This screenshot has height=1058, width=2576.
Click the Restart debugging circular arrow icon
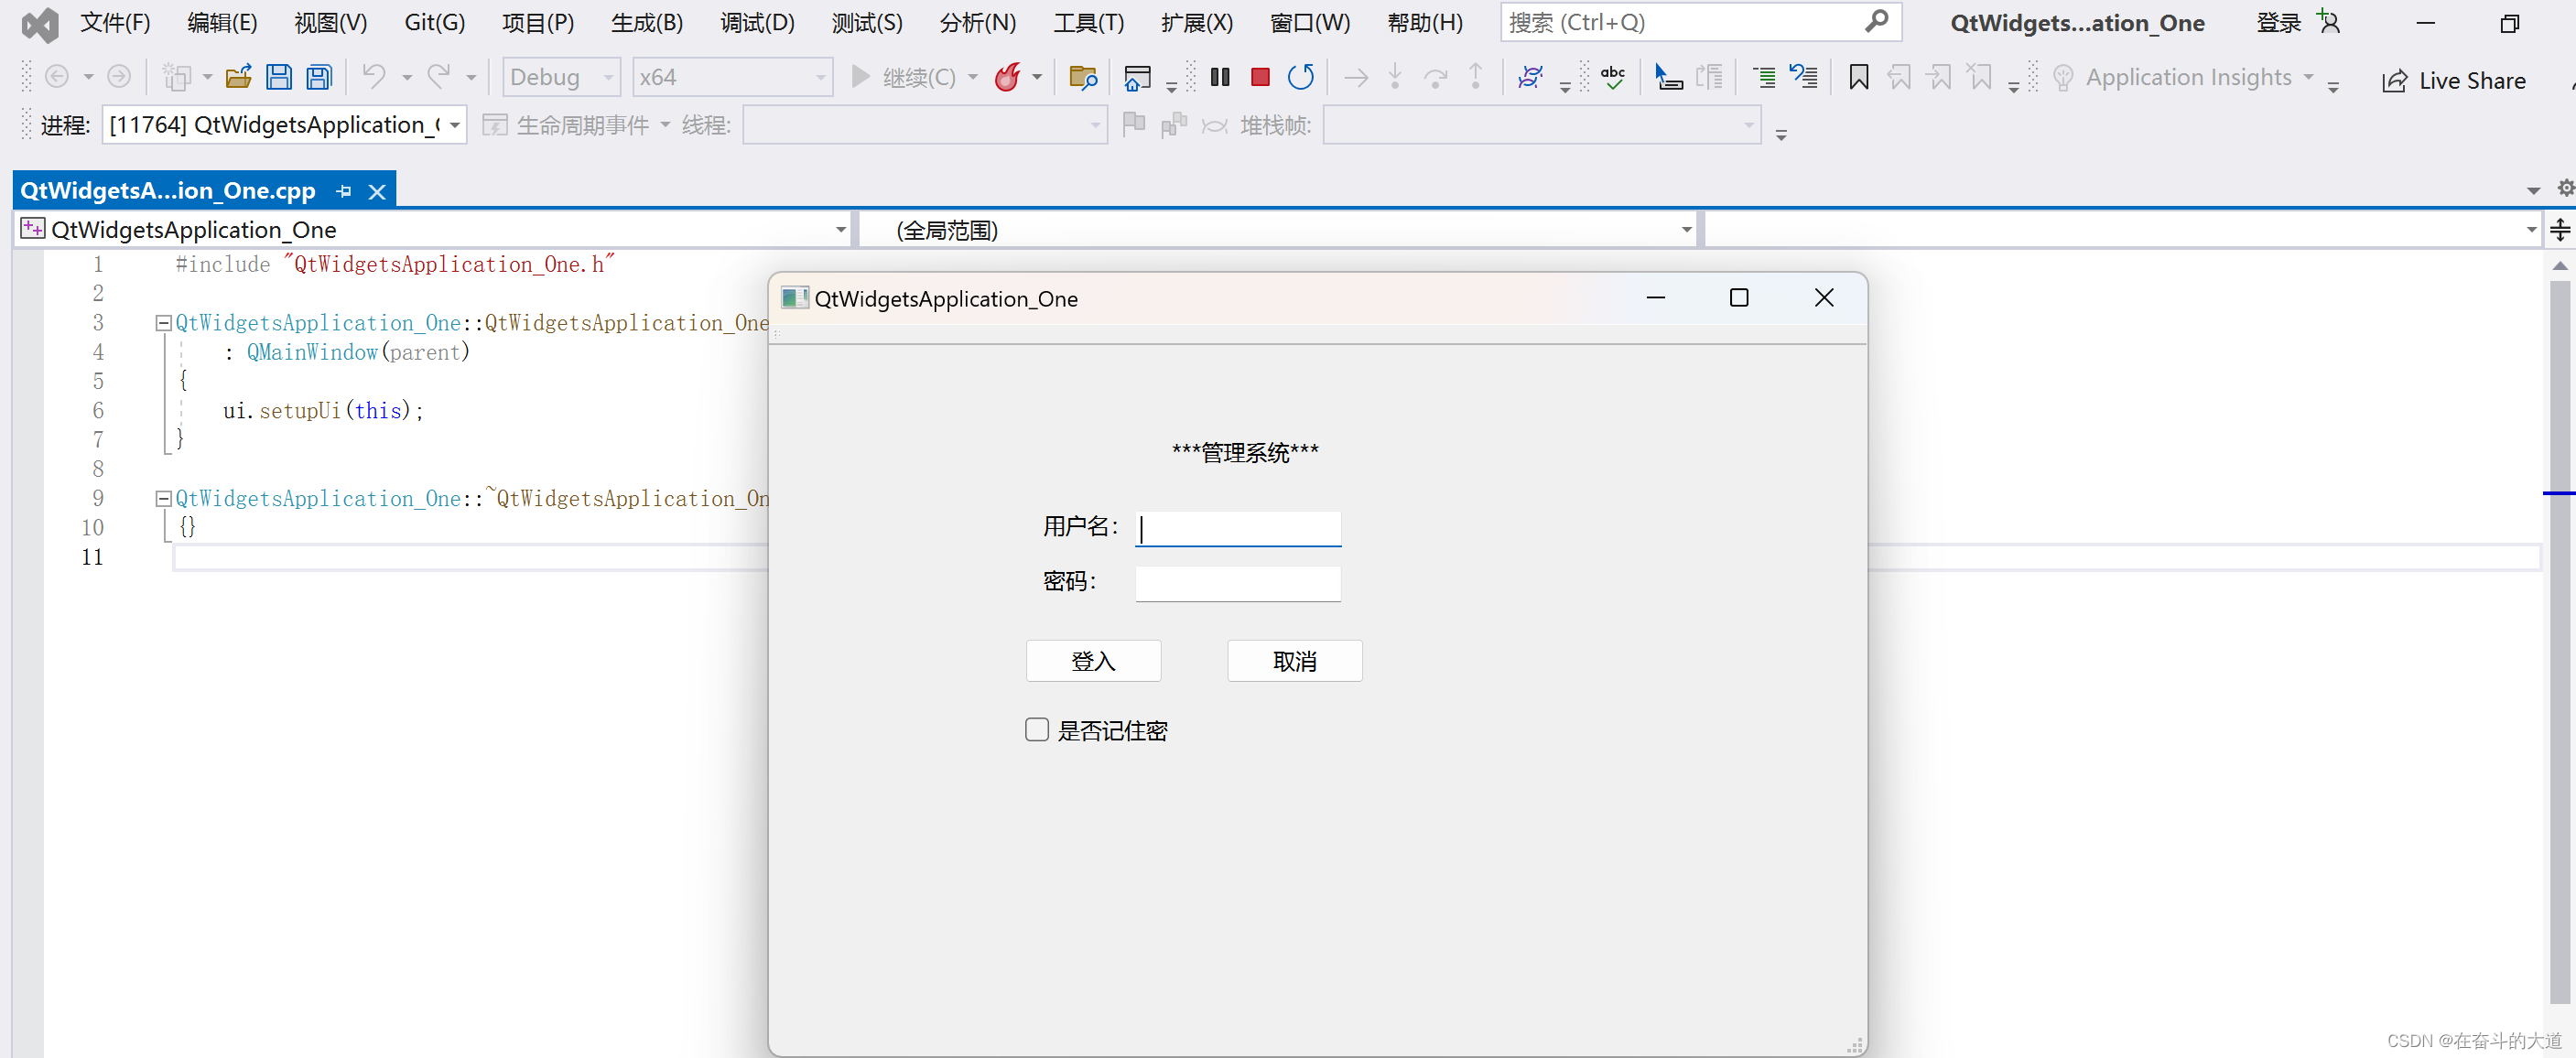tap(1300, 77)
